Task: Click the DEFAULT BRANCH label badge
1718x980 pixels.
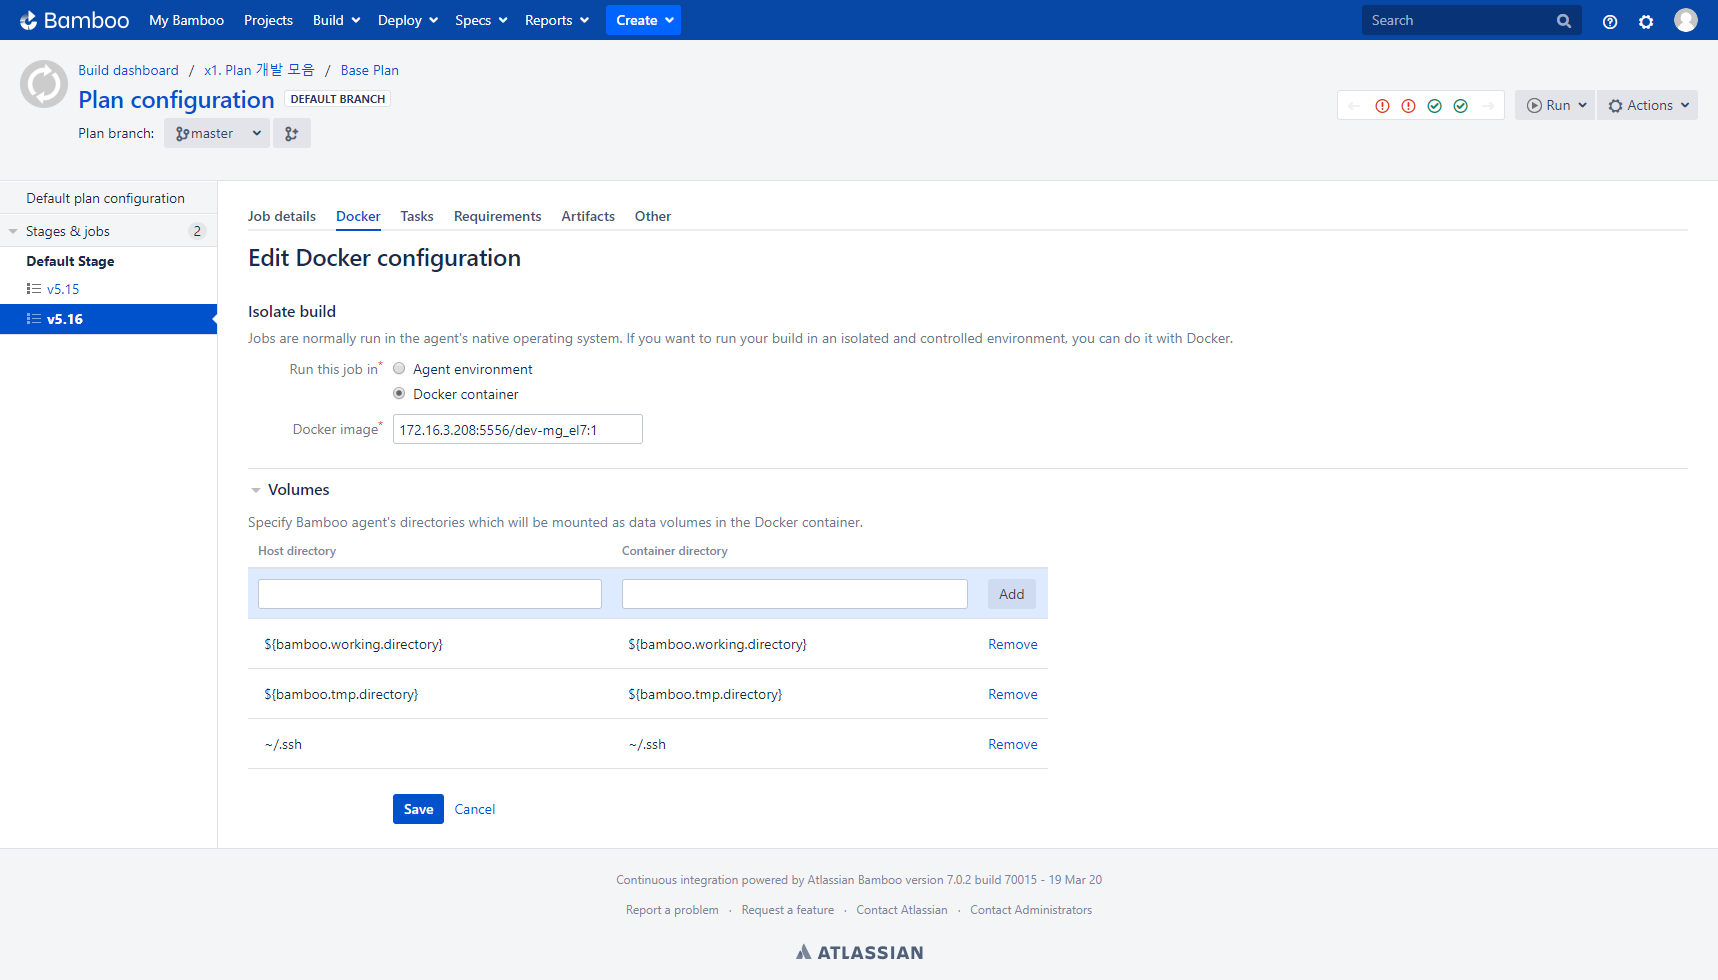Action: pos(338,99)
